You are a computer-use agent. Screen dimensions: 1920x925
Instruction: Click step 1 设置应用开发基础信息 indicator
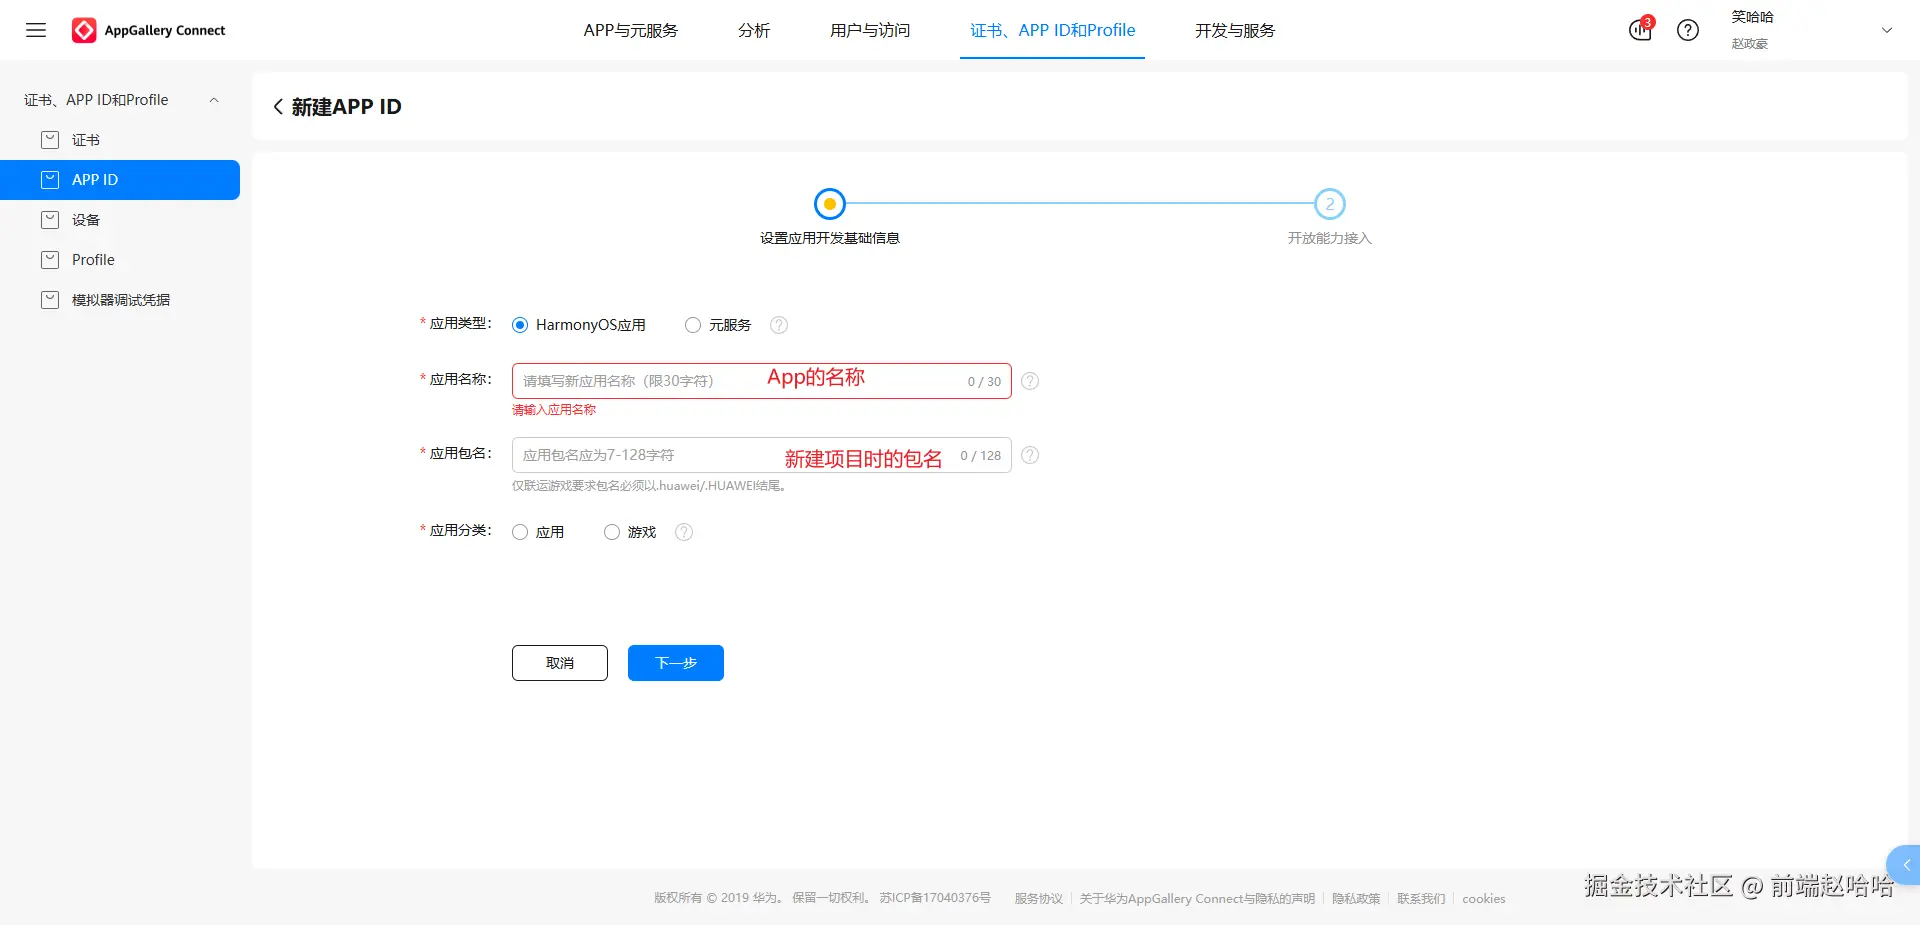tap(830, 204)
